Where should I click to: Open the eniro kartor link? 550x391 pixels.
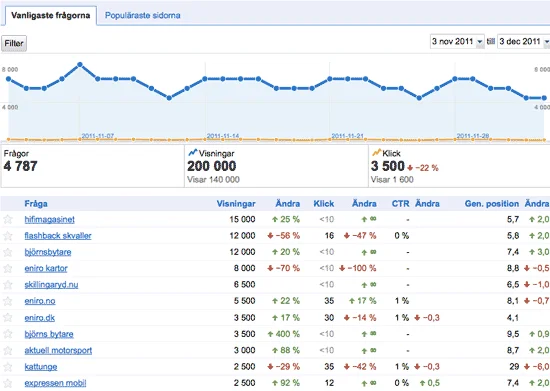(x=46, y=269)
